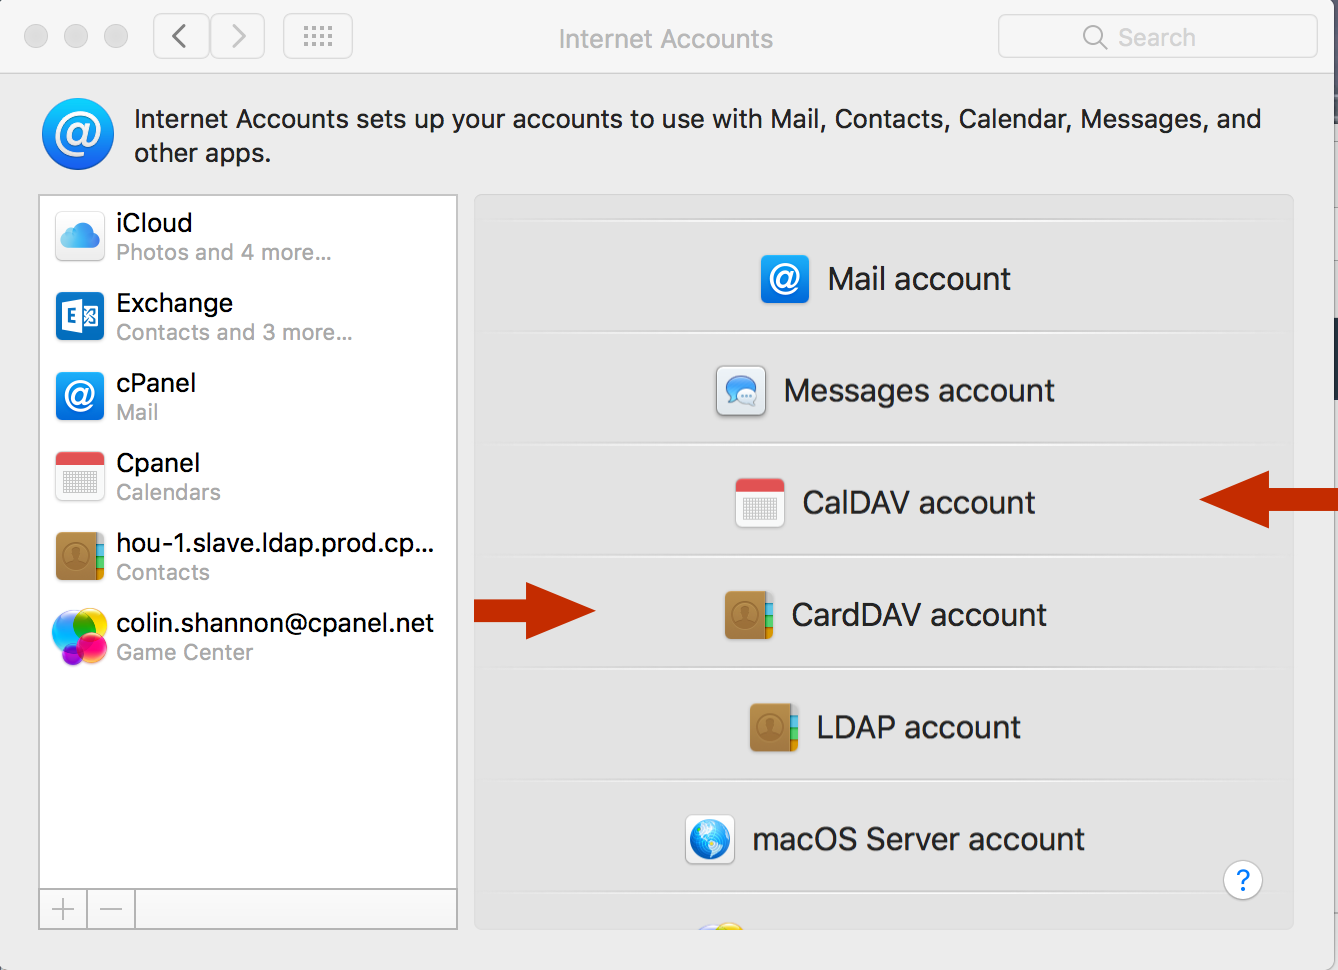This screenshot has height=970, width=1338.
Task: Remove account with the minus button
Action: tap(111, 909)
